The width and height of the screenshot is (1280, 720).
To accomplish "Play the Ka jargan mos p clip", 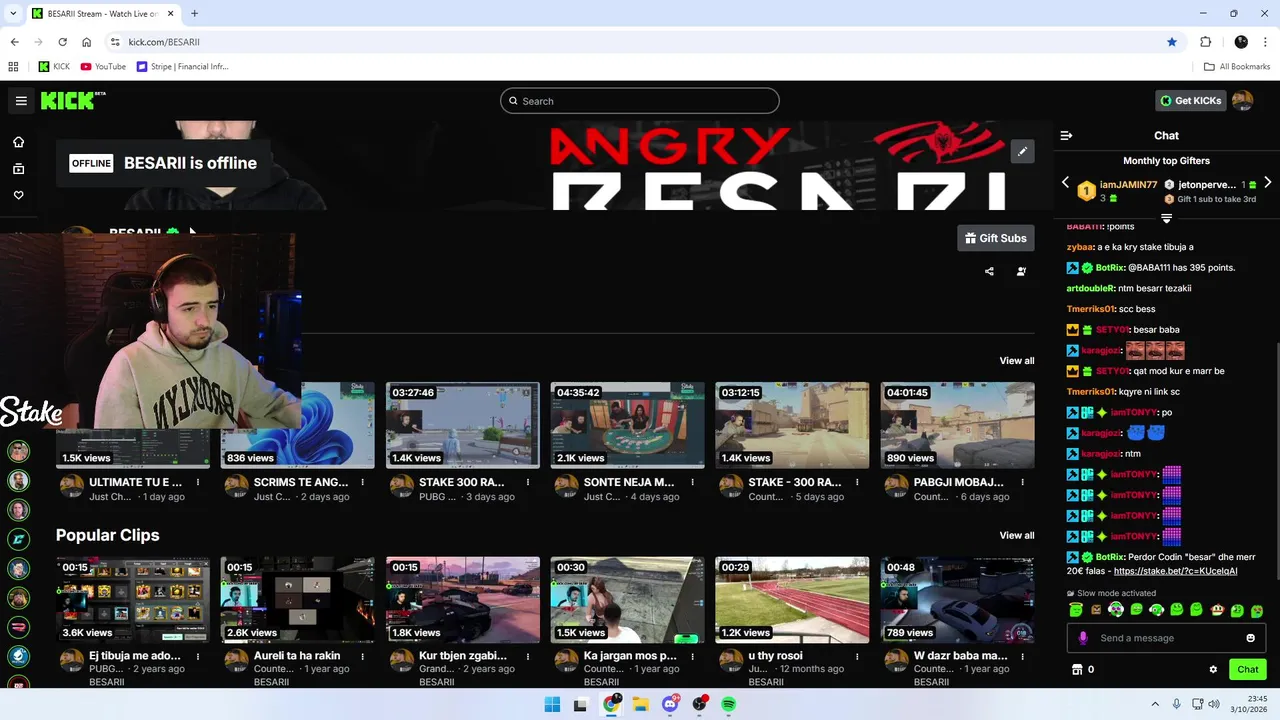I will pyautogui.click(x=627, y=600).
